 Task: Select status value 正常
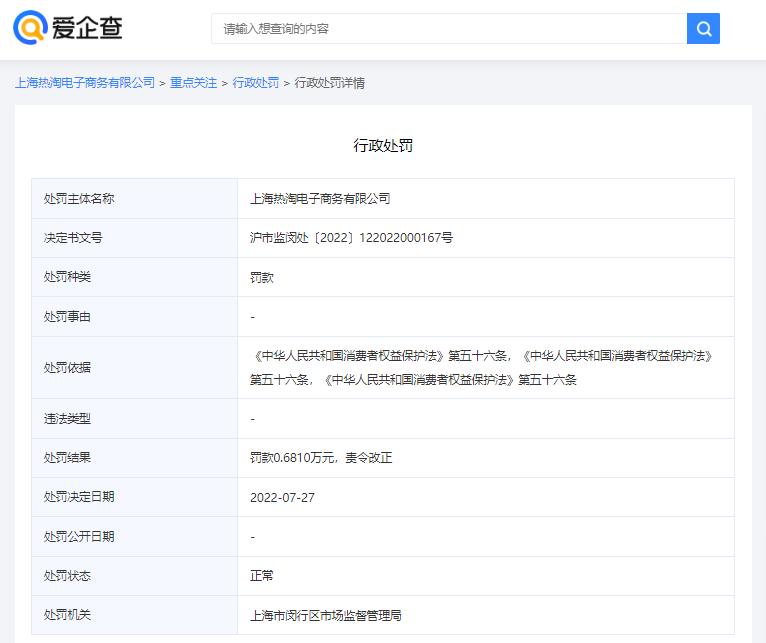pos(261,576)
